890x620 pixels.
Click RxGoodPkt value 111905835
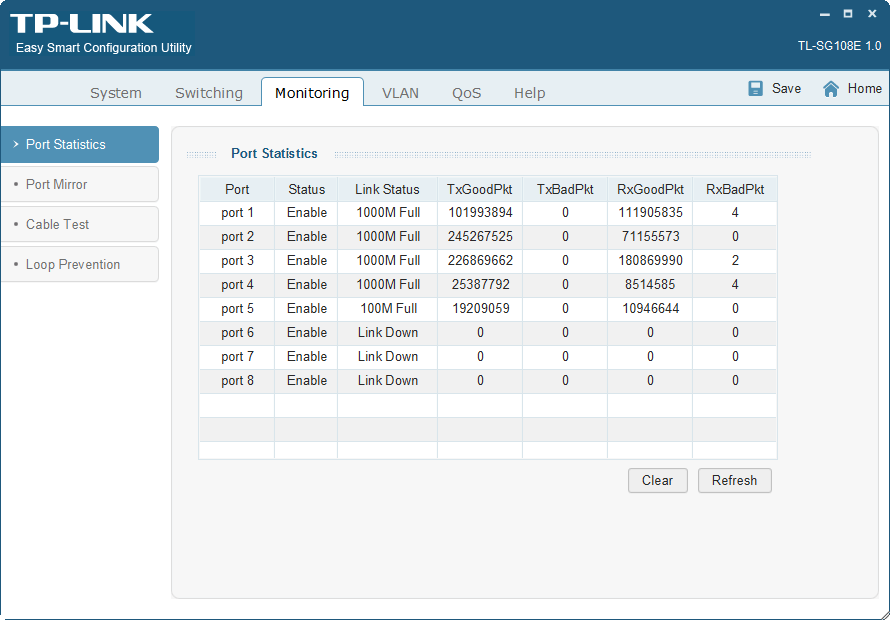click(x=650, y=213)
